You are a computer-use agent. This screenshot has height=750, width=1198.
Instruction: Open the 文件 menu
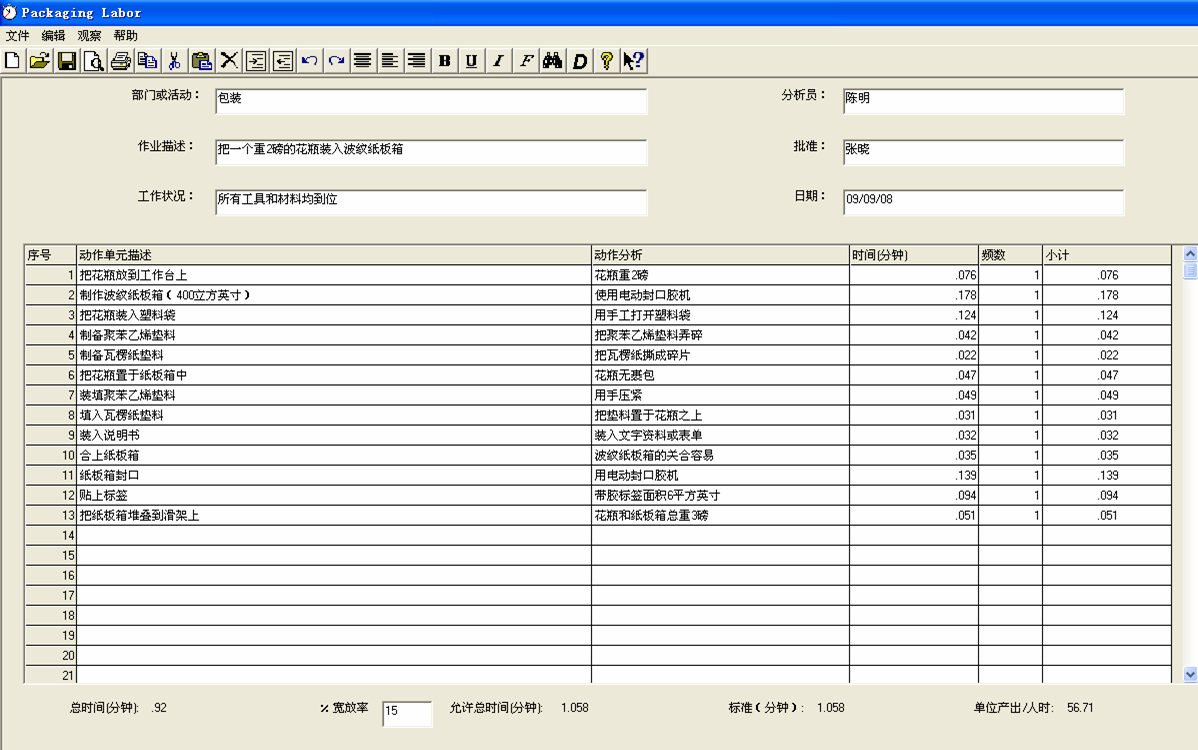pyautogui.click(x=18, y=35)
